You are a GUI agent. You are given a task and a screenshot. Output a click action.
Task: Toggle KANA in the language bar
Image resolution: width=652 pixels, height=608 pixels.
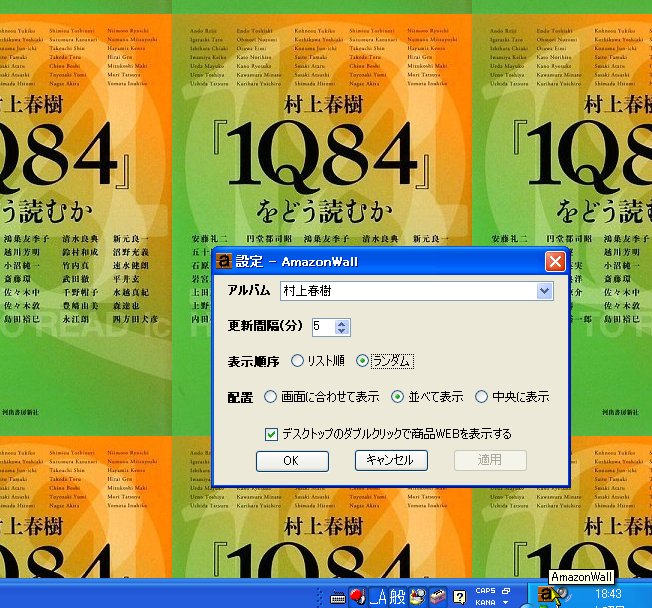pos(485,602)
